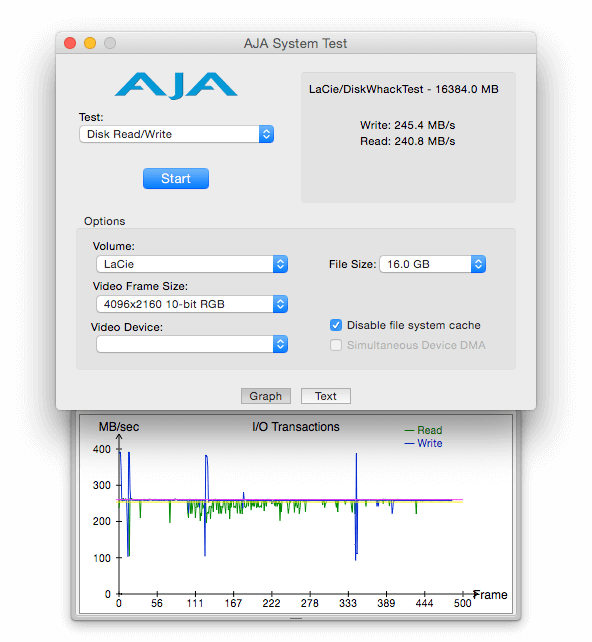
Task: Click the Options section label
Action: (104, 221)
